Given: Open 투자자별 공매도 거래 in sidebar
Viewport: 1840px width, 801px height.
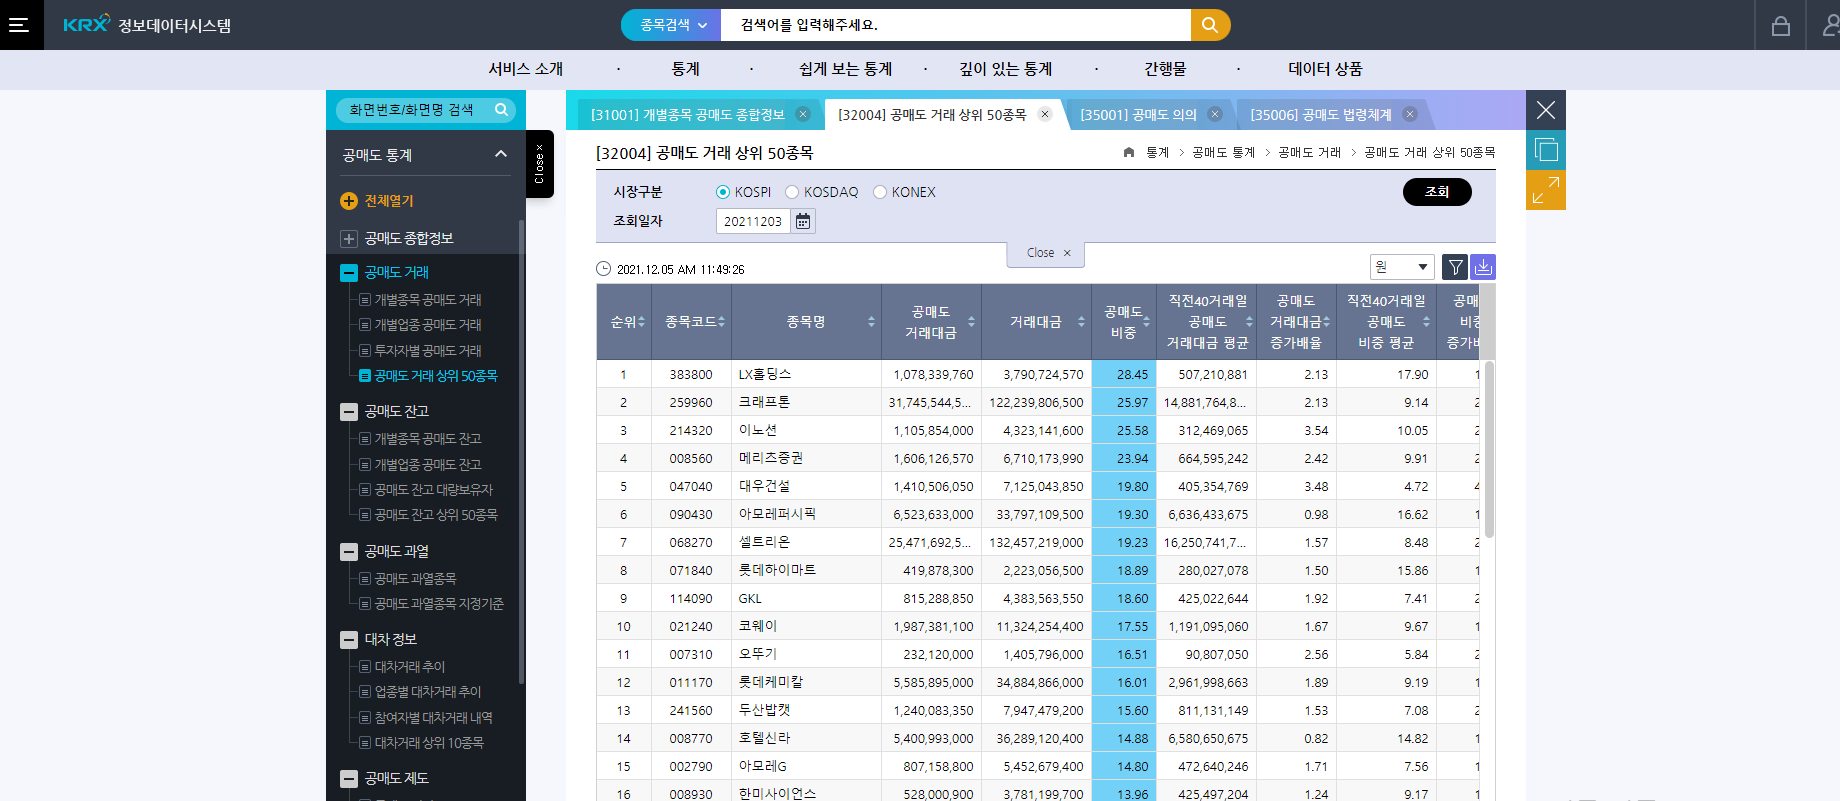Looking at the screenshot, I should click(x=428, y=351).
